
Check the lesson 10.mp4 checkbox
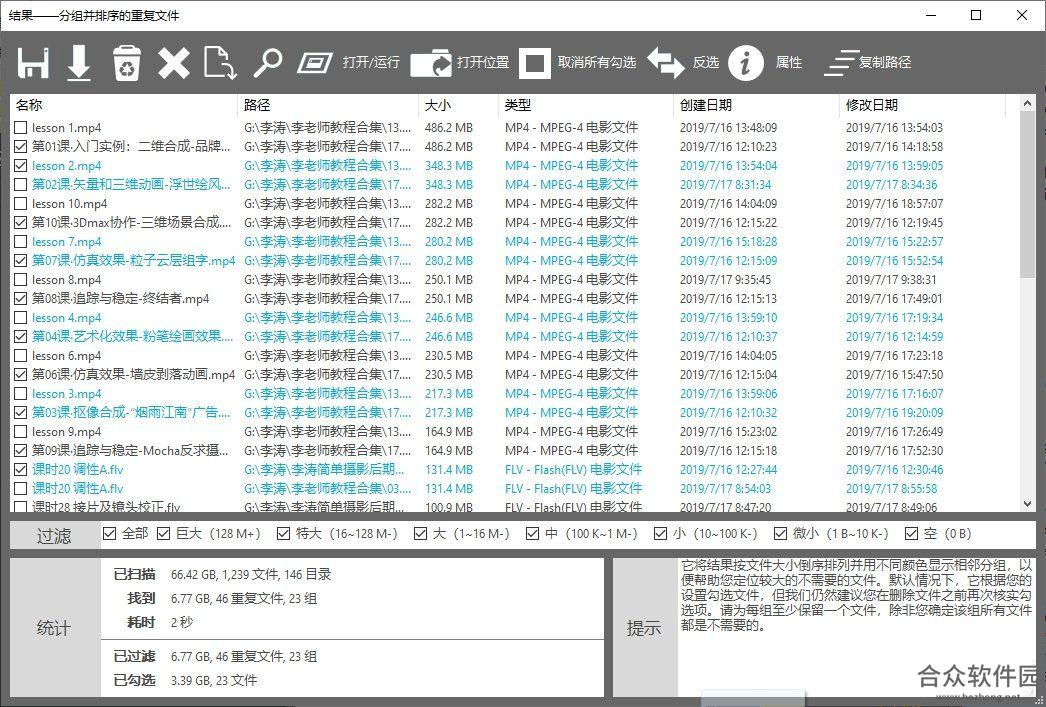click(x=21, y=203)
